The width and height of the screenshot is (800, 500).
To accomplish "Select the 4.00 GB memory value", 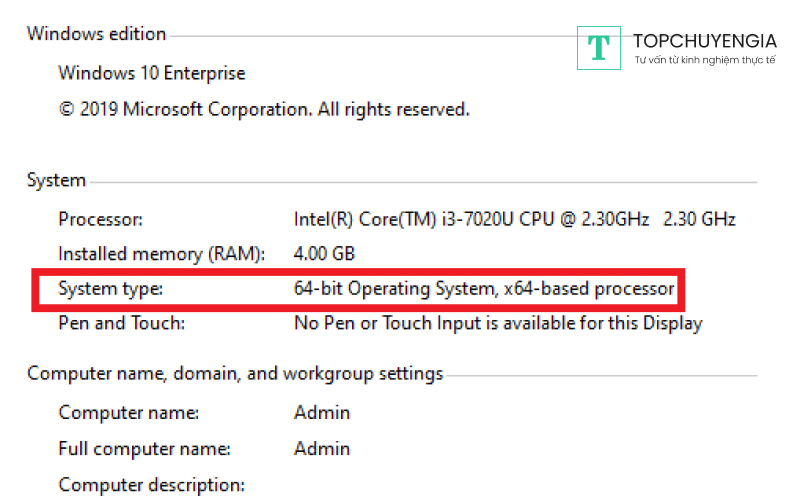I will (324, 253).
